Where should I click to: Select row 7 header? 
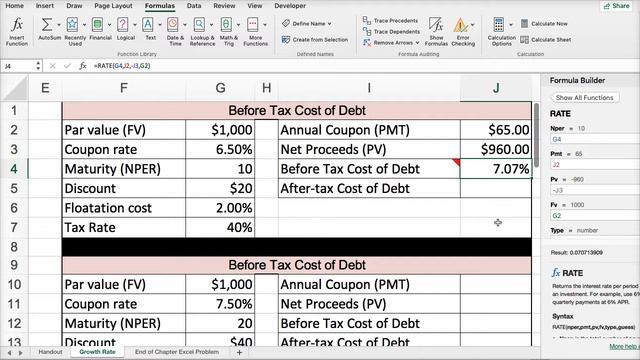tap(14, 227)
